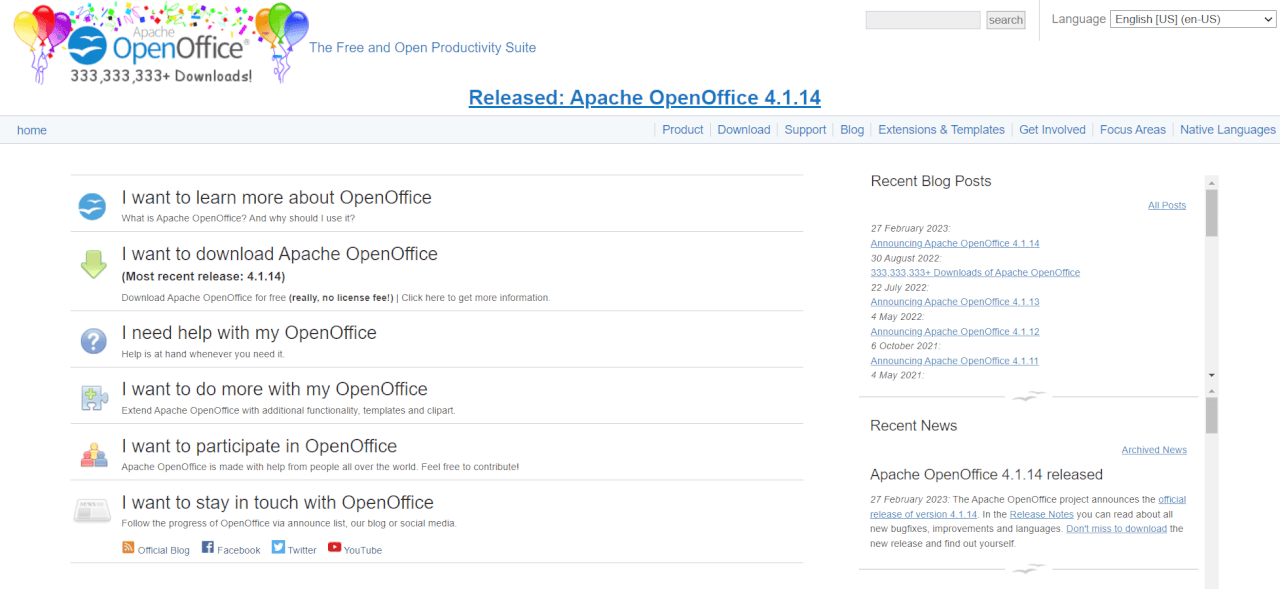Open the Product menu

tap(683, 130)
